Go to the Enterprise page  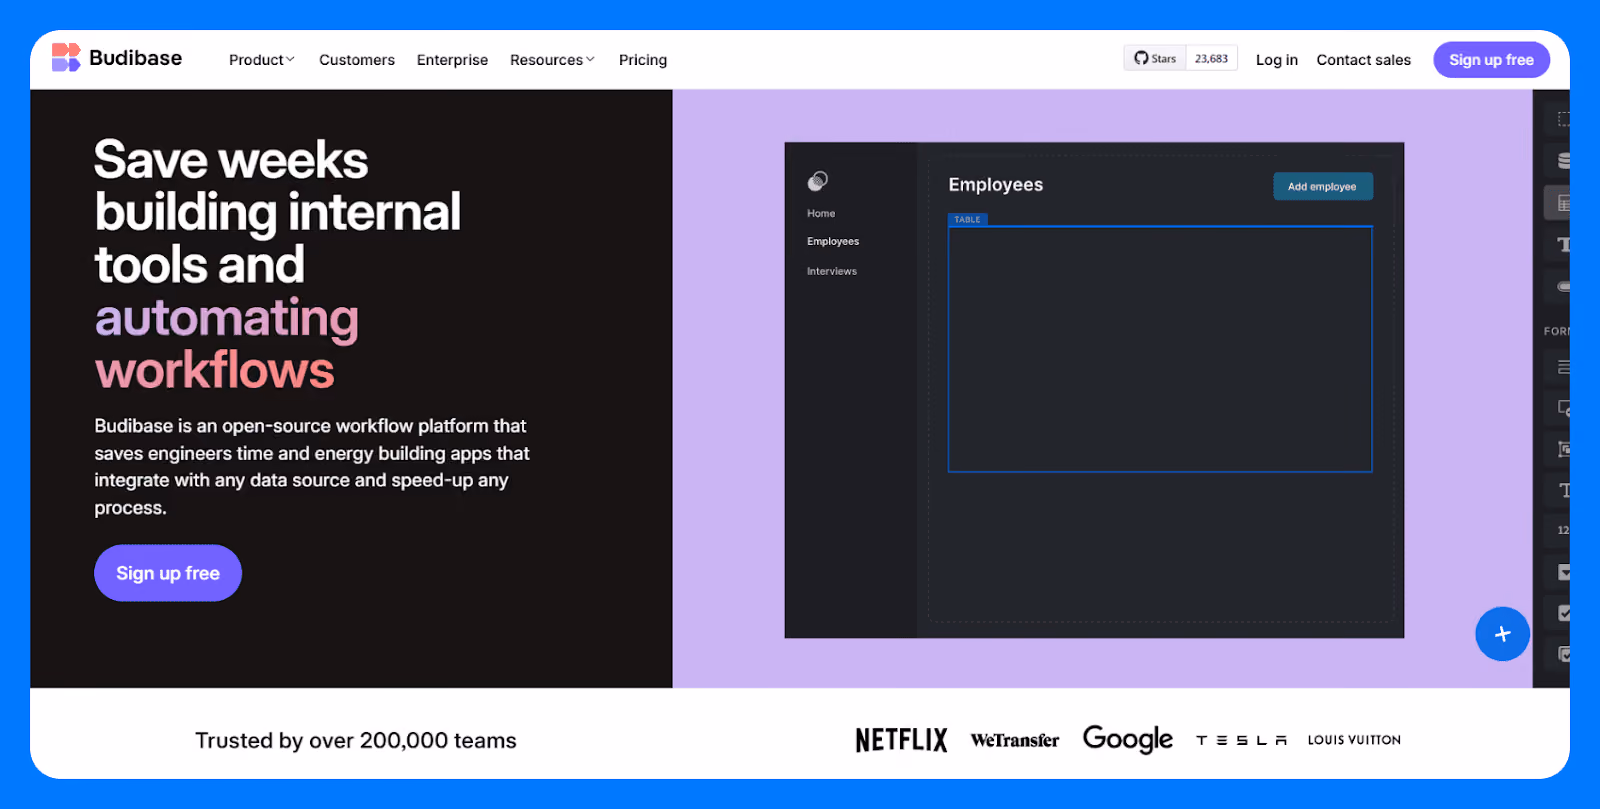point(452,60)
